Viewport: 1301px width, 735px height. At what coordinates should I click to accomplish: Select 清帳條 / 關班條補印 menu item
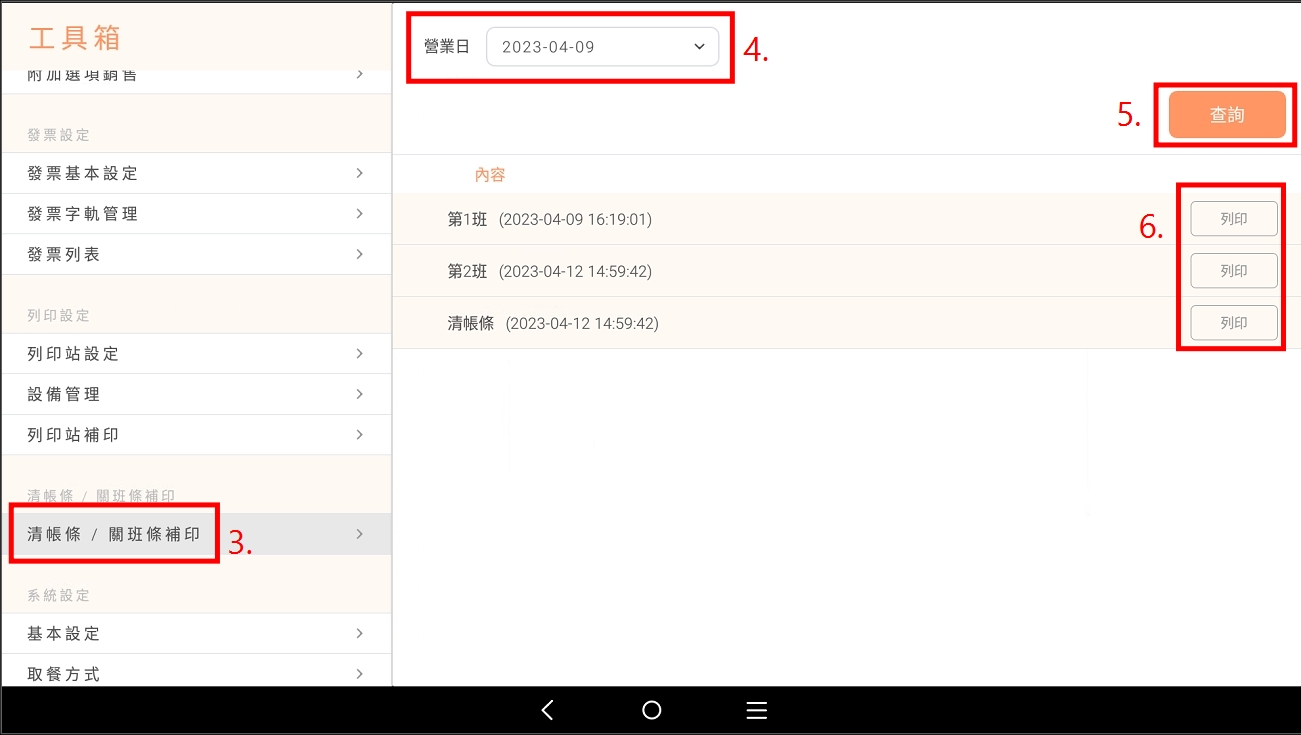pyautogui.click(x=114, y=534)
